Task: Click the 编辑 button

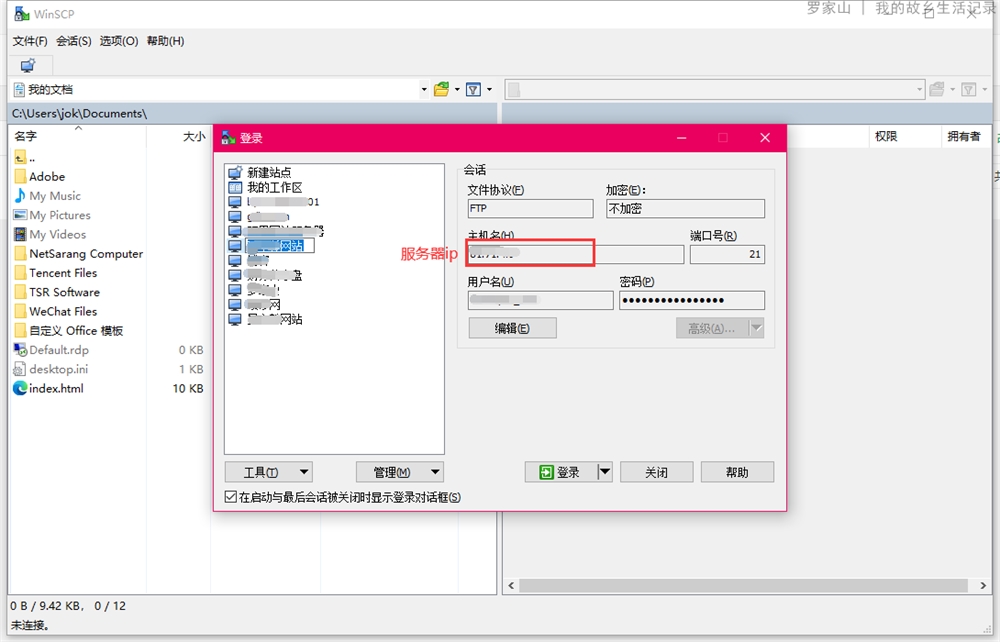Action: click(512, 328)
